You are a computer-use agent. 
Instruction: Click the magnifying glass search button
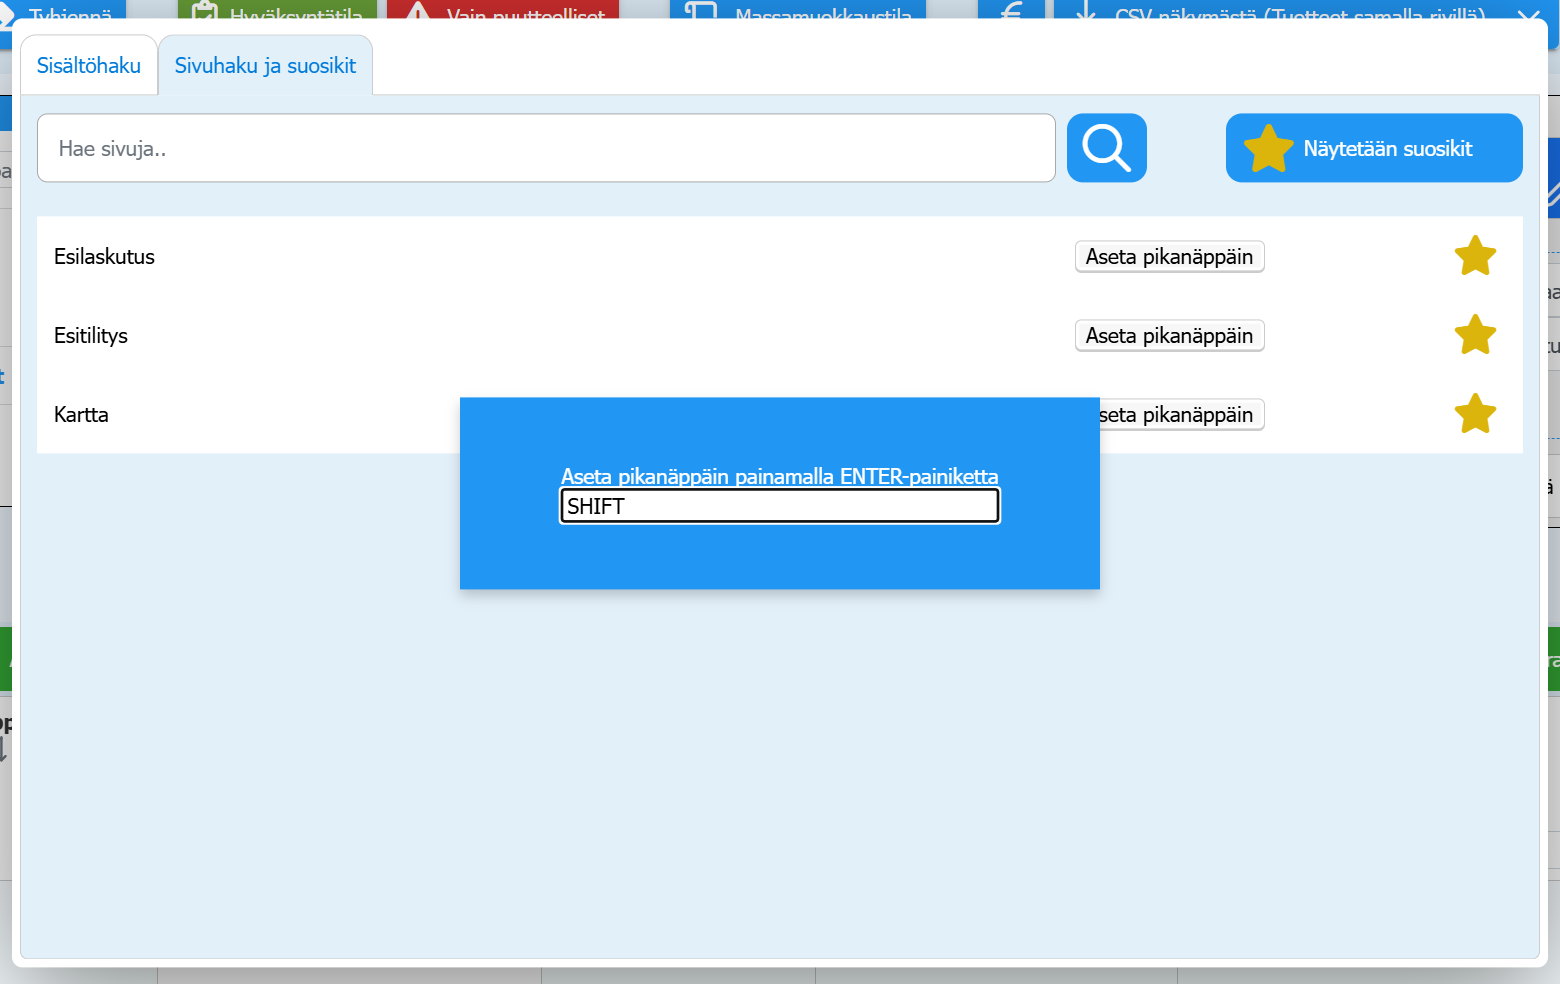coord(1106,148)
